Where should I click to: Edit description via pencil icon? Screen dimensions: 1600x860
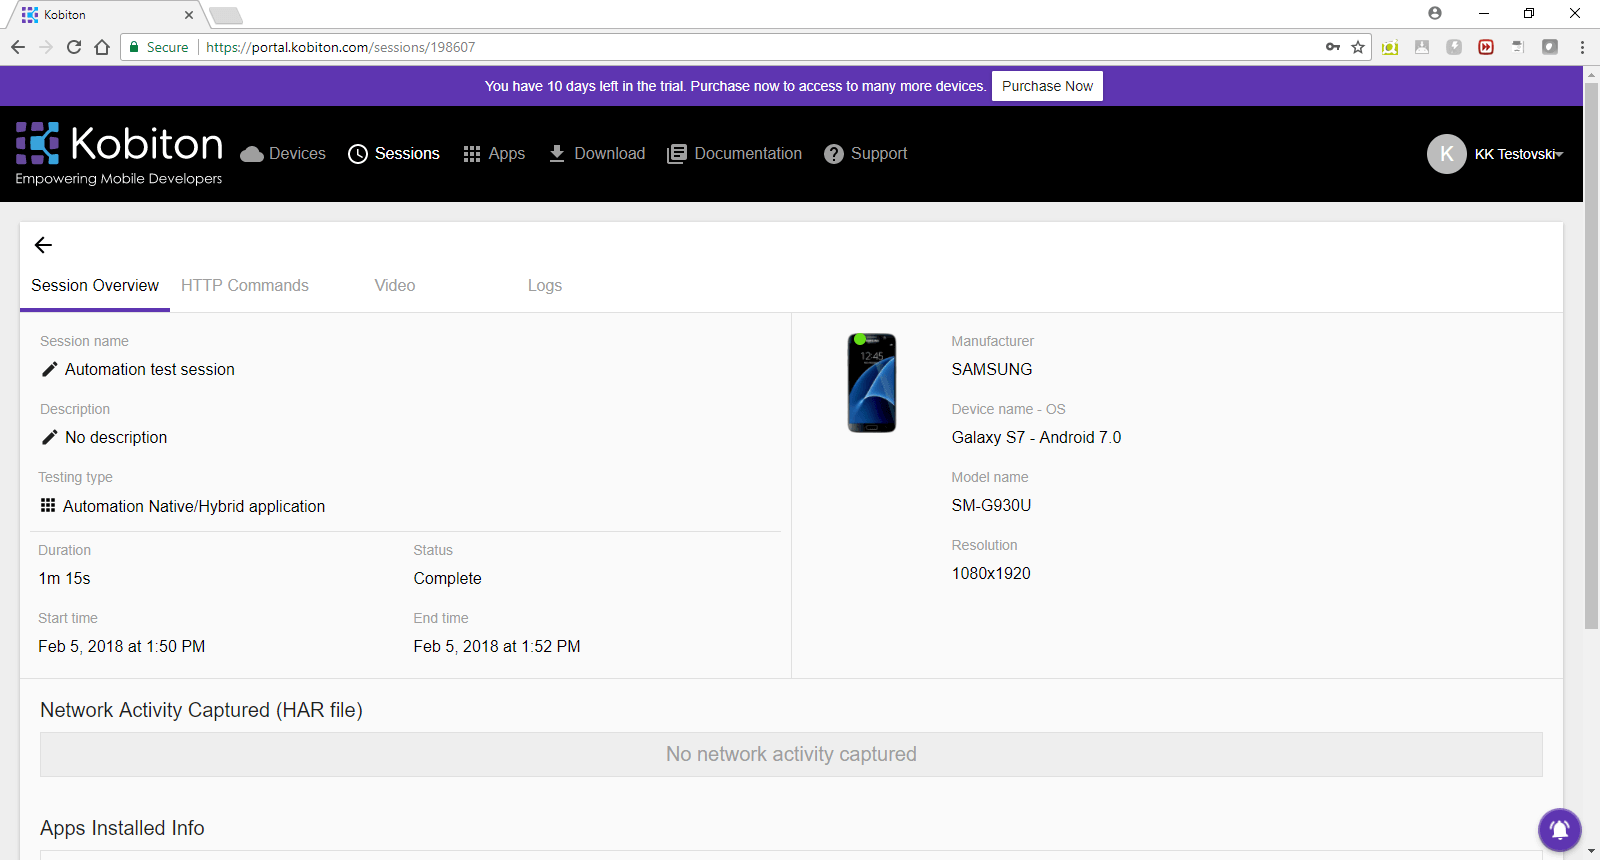click(x=49, y=437)
